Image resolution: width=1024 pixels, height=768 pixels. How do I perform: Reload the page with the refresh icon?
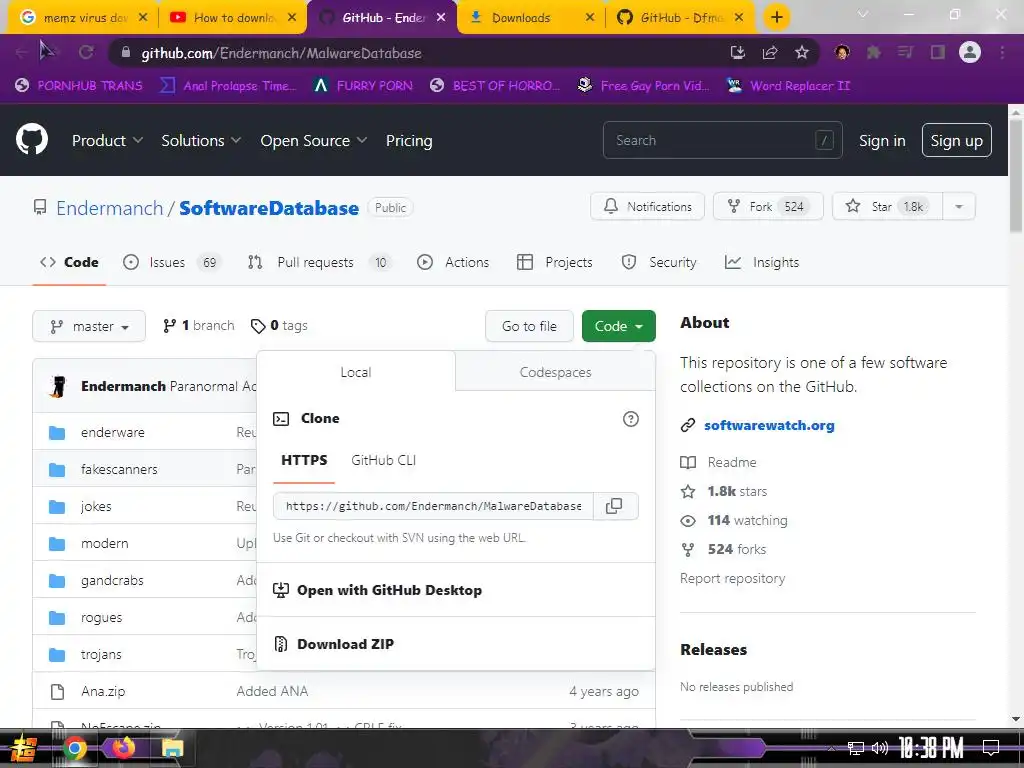pyautogui.click(x=86, y=52)
